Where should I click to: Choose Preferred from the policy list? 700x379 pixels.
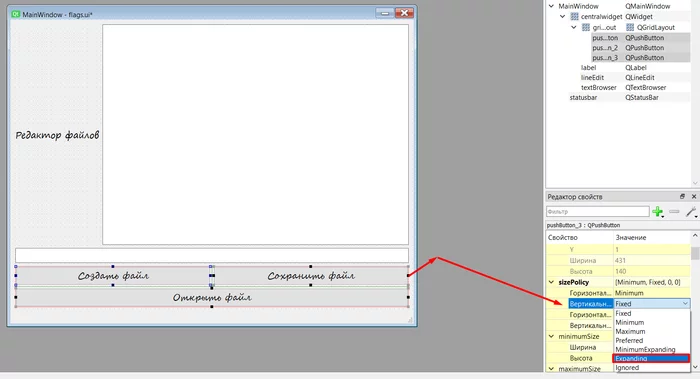pos(652,340)
